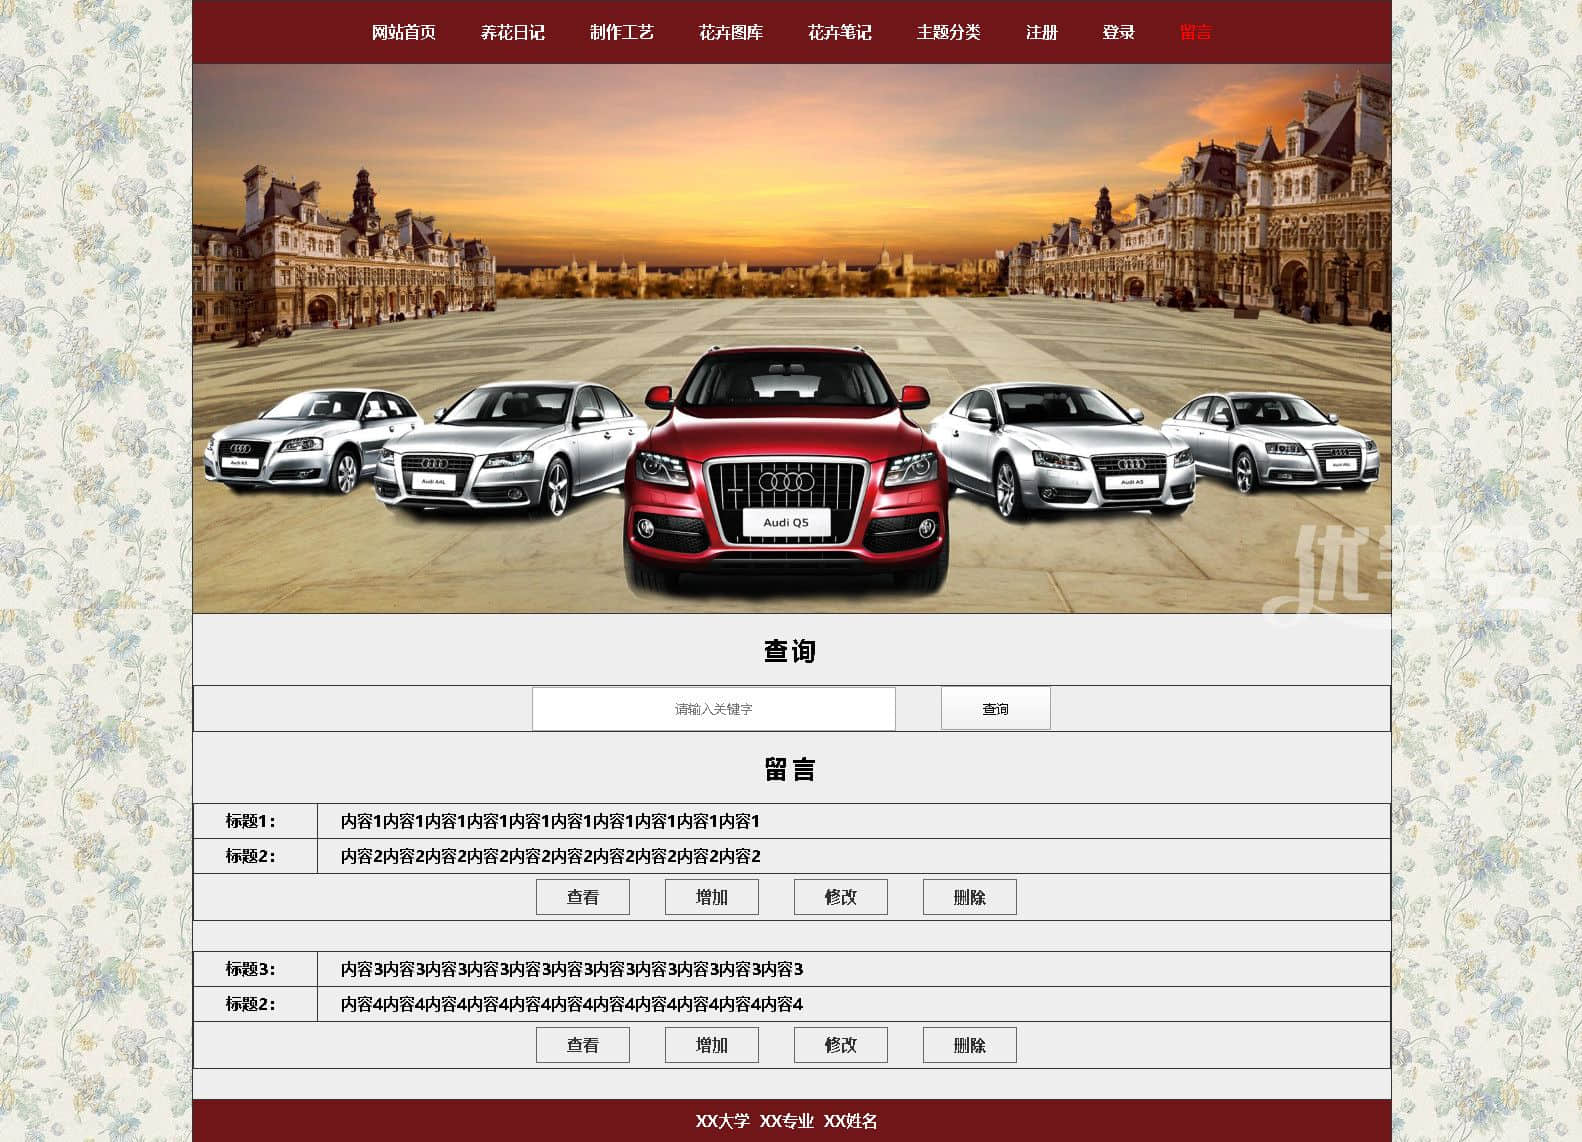The height and width of the screenshot is (1142, 1582).
Task: Click 增加 below the 标题2 row with 内容2
Action: tap(711, 897)
